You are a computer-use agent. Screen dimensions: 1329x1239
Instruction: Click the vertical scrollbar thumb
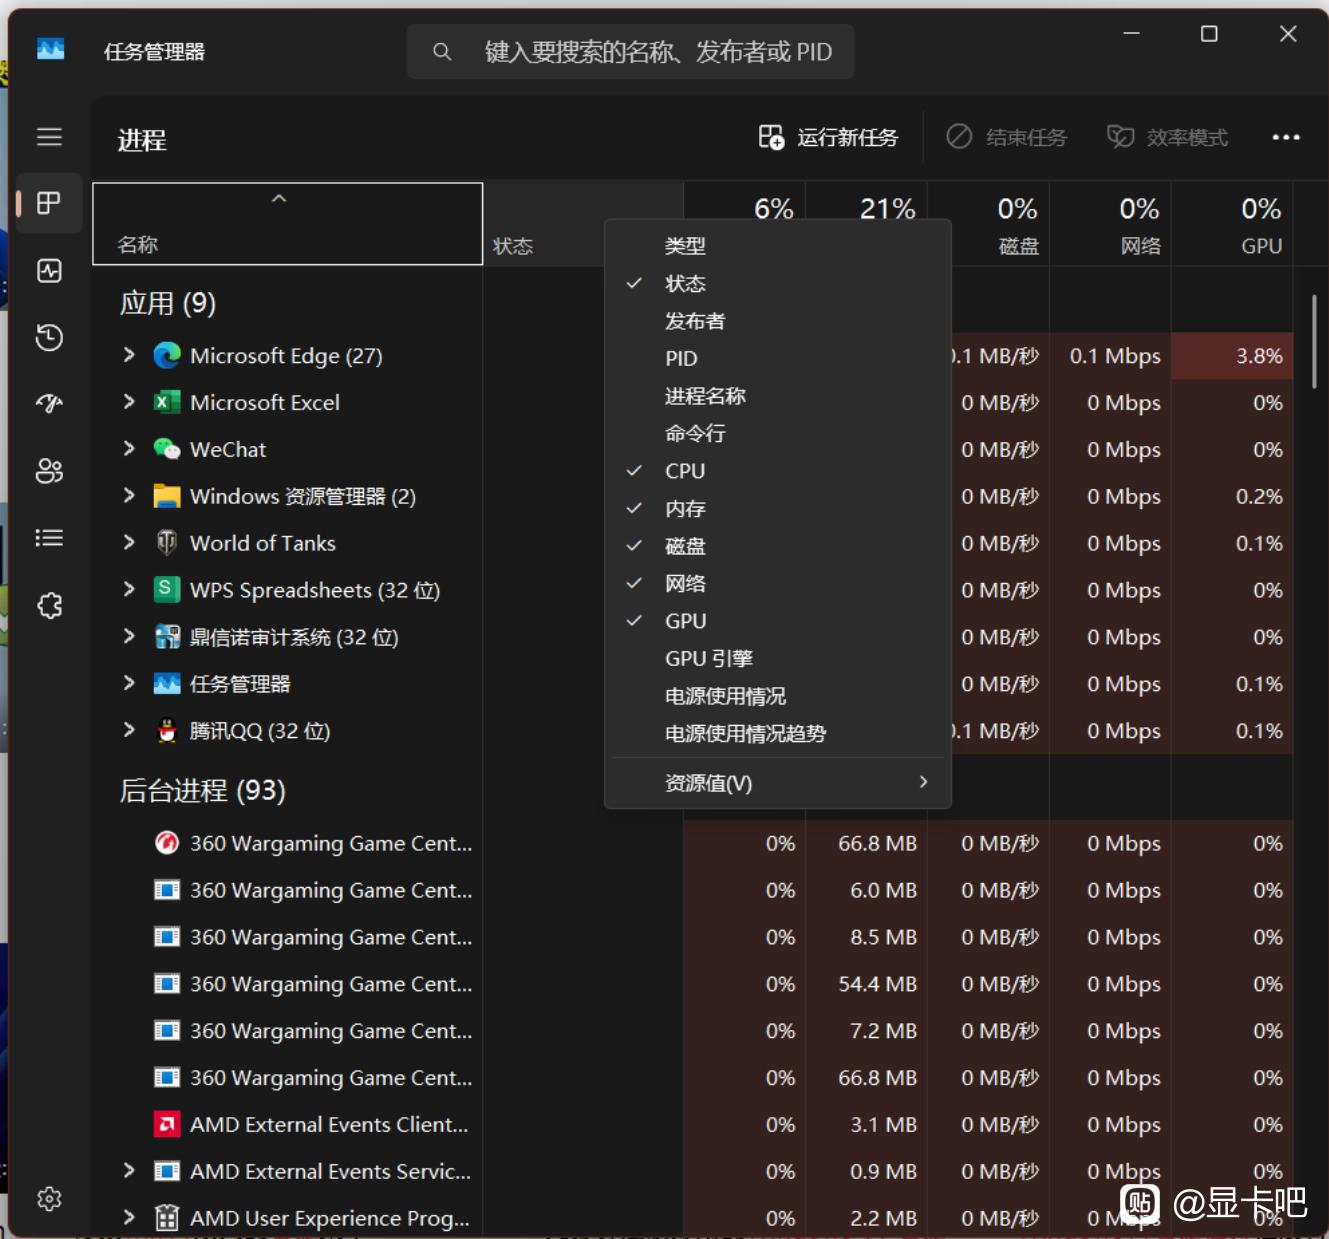[x=1313, y=341]
